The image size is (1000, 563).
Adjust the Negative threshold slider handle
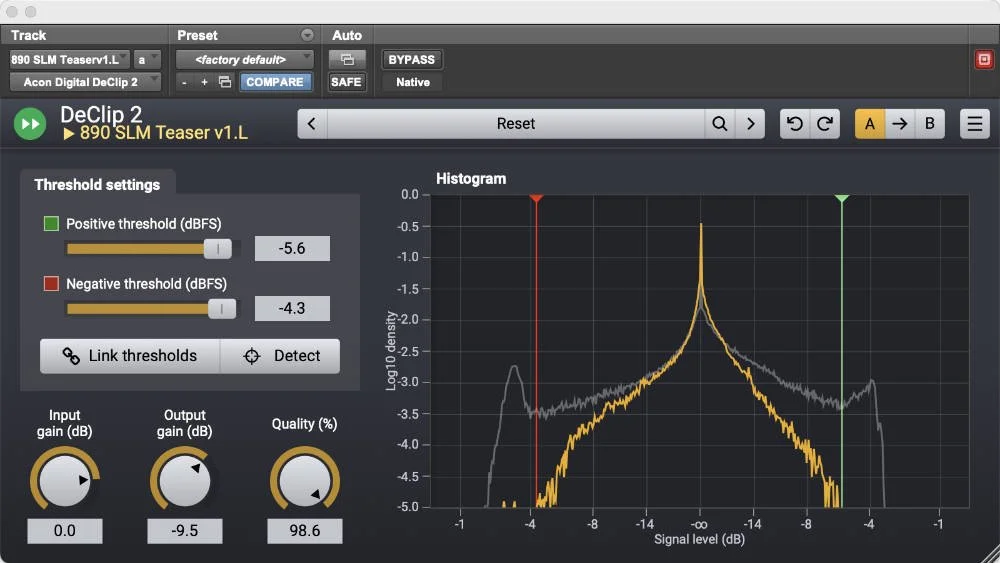click(x=222, y=309)
